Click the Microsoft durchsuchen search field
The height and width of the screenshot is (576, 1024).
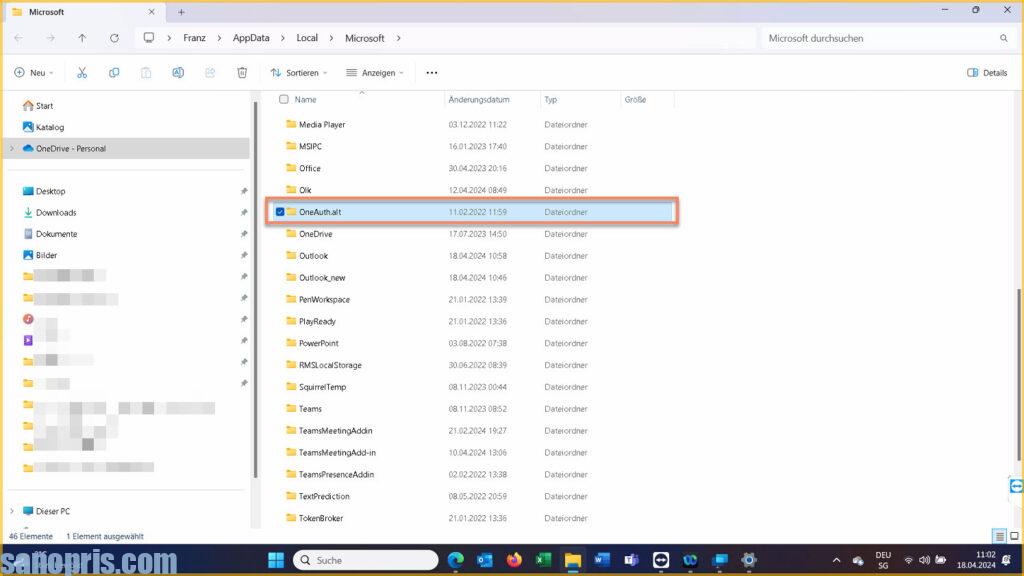click(x=880, y=38)
